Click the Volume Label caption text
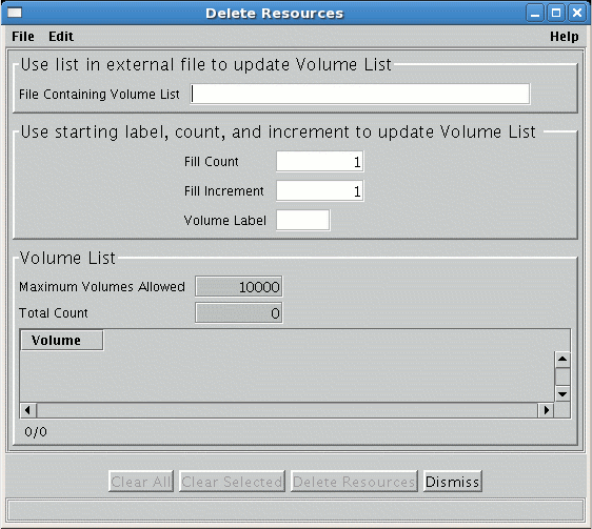592x529 pixels. pyautogui.click(x=225, y=220)
